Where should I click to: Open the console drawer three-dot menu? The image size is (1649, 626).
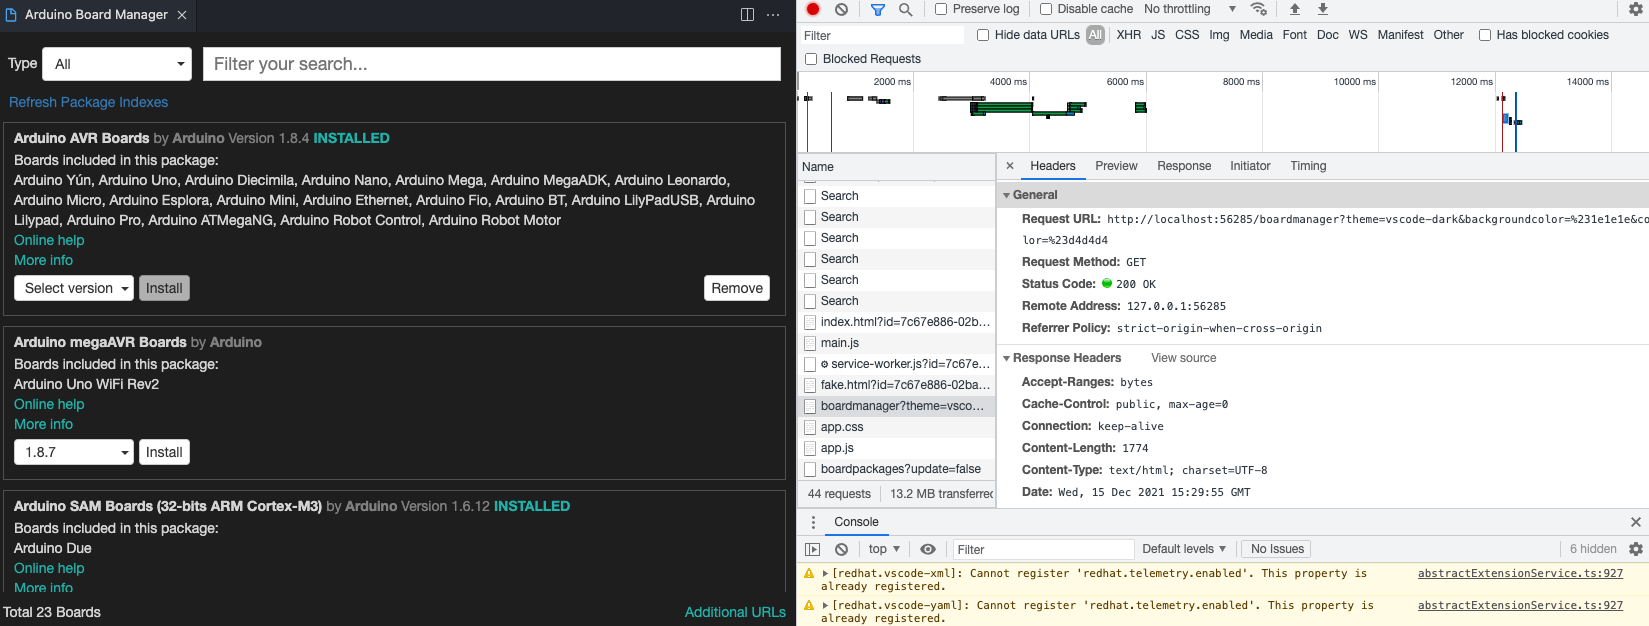pyautogui.click(x=813, y=522)
